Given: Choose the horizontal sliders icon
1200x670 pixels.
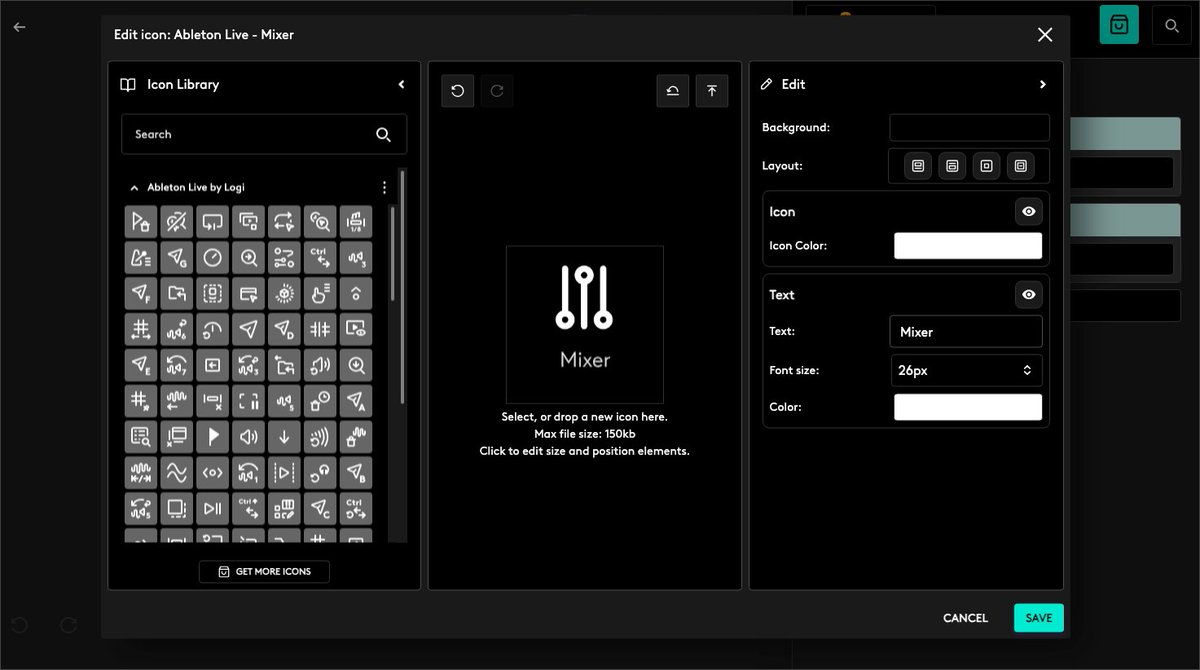Looking at the screenshot, I should [284, 257].
